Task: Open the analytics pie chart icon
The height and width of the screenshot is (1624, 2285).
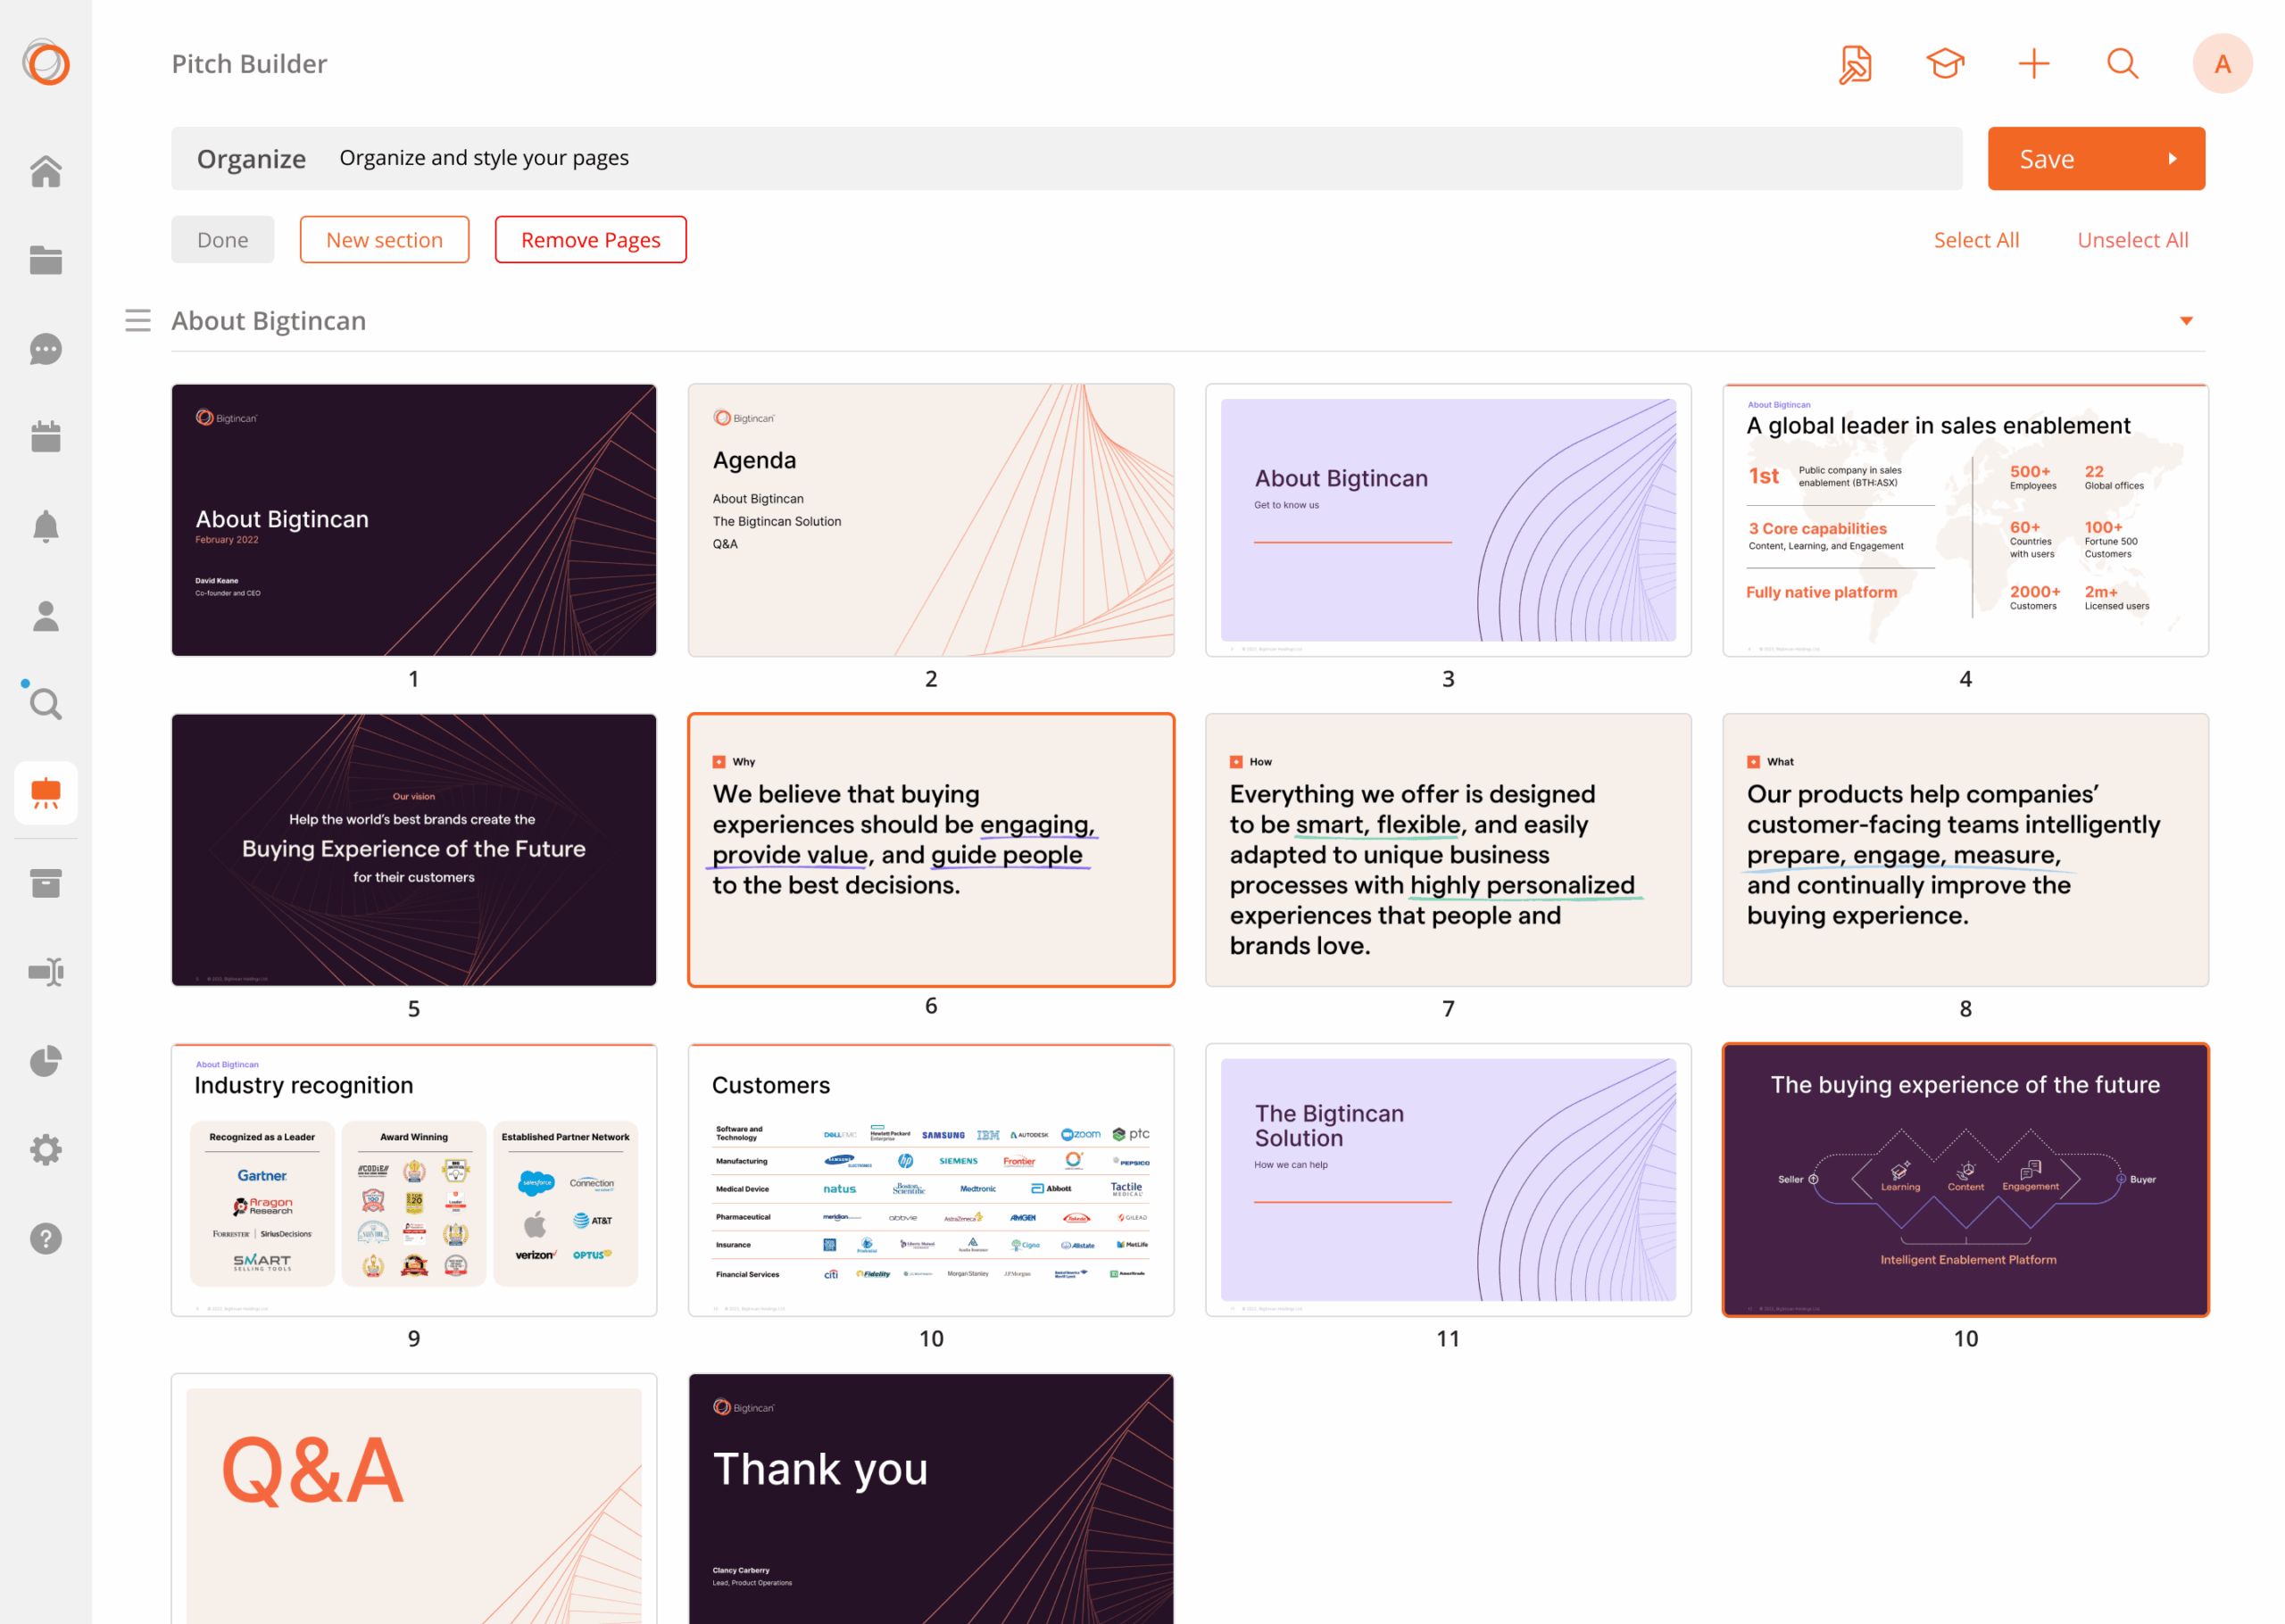Action: pos(45,1061)
